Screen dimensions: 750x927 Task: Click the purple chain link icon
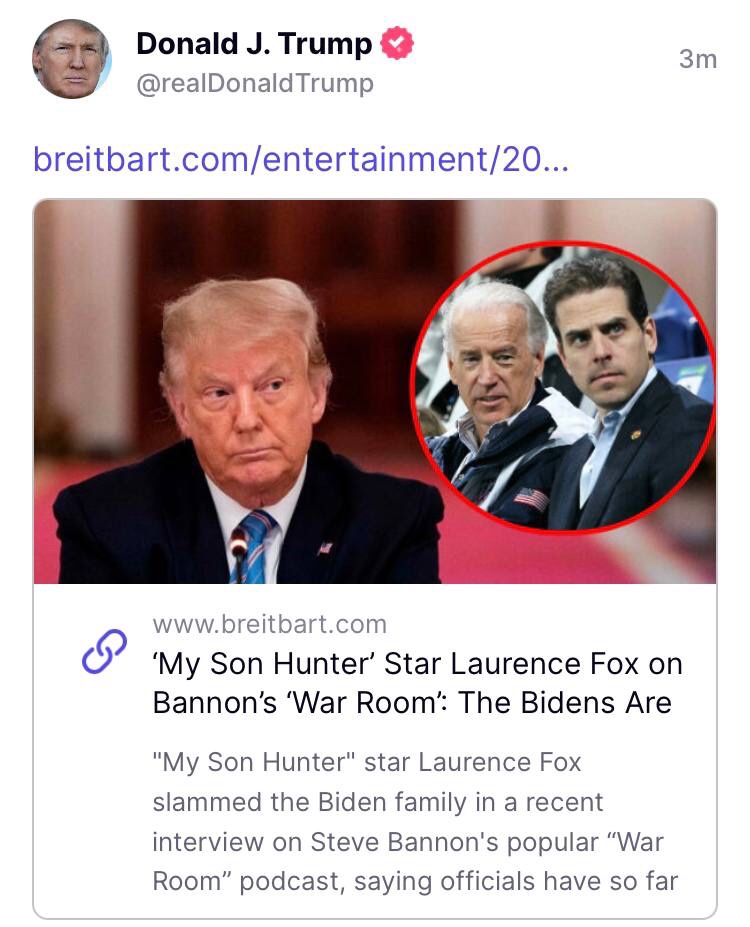(x=104, y=650)
